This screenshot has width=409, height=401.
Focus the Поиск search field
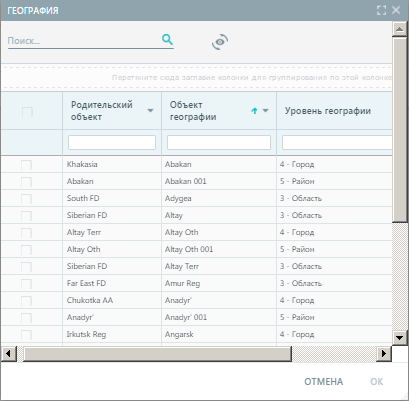coord(84,41)
